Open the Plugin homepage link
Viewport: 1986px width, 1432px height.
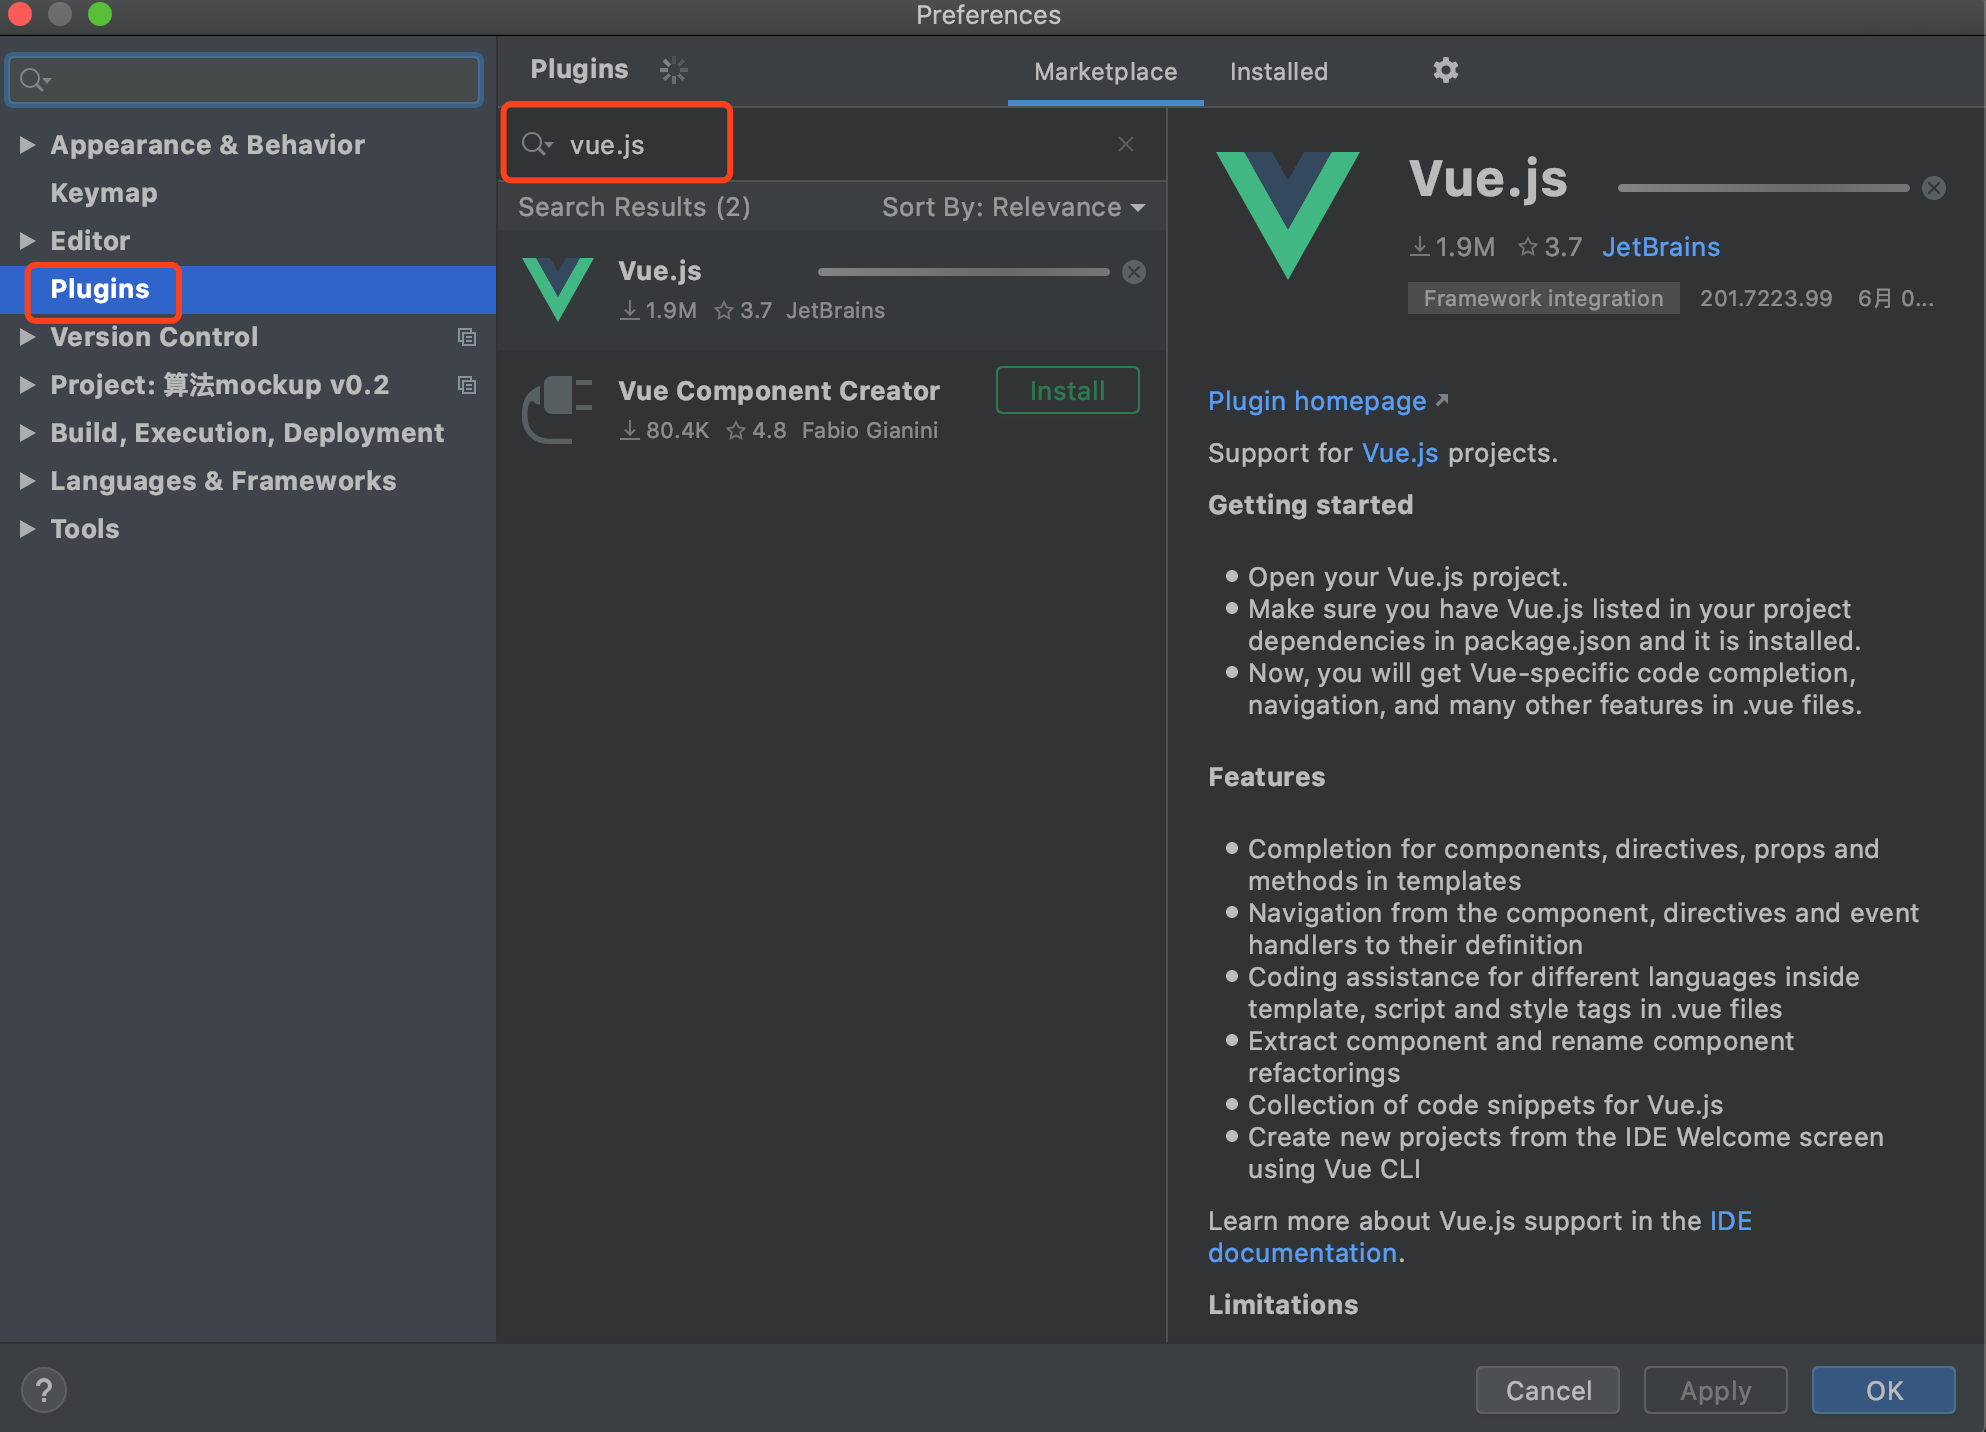1316,401
